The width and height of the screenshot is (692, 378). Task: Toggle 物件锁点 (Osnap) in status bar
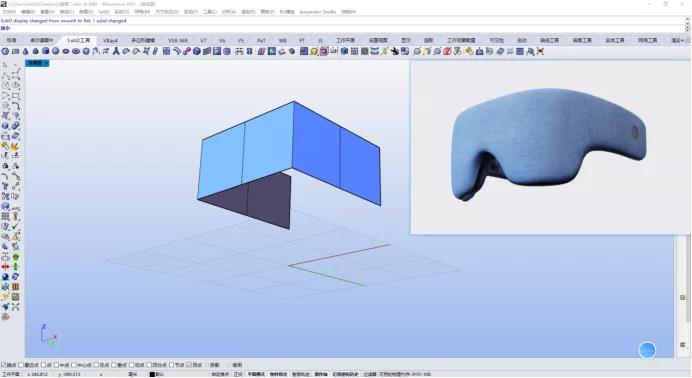pos(278,374)
